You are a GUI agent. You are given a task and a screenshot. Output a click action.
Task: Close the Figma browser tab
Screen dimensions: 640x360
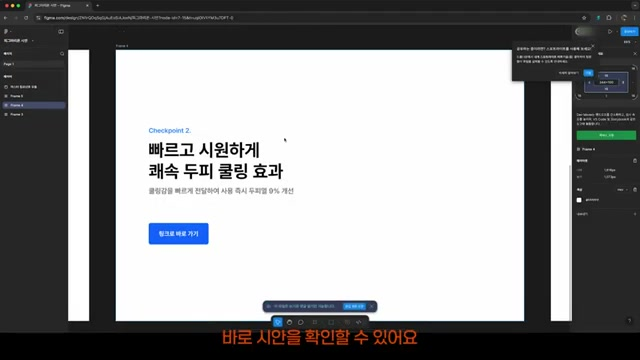87,6
